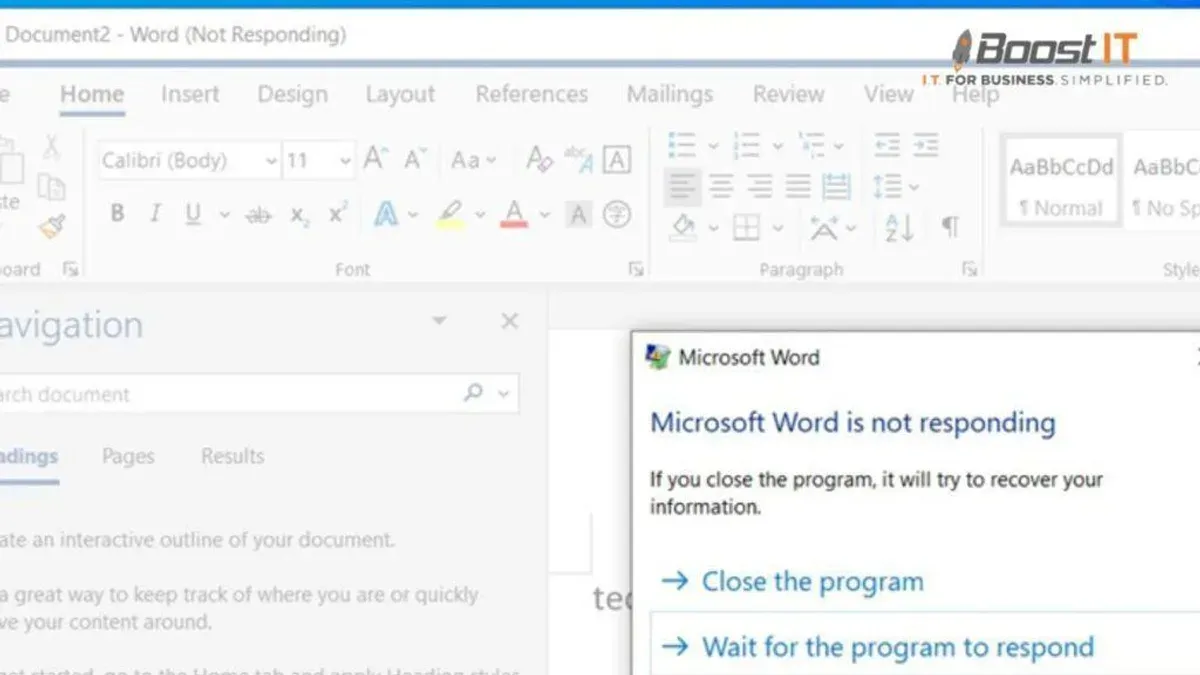Decrease paragraph indent
The height and width of the screenshot is (675, 1200).
tap(887, 145)
